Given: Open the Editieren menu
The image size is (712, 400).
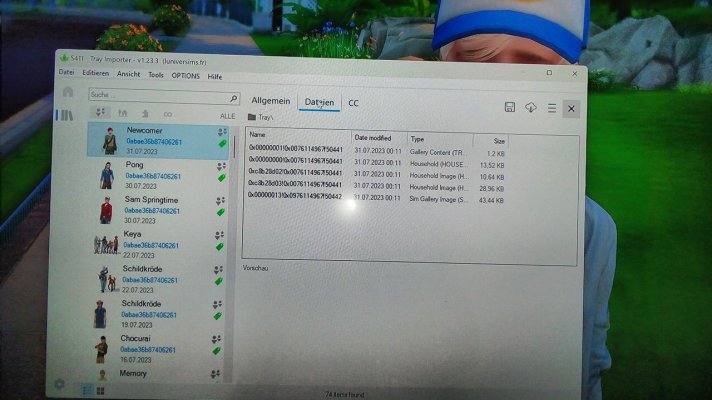Looking at the screenshot, I should tap(95, 73).
